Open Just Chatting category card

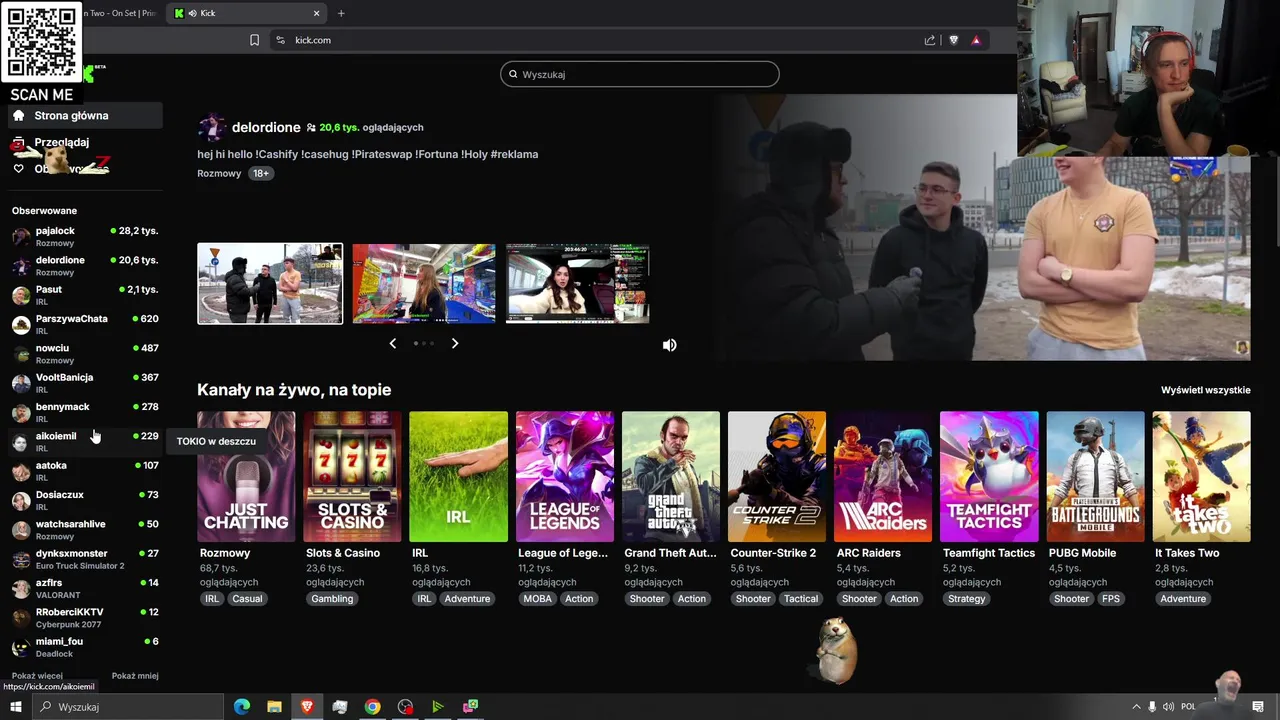click(246, 477)
